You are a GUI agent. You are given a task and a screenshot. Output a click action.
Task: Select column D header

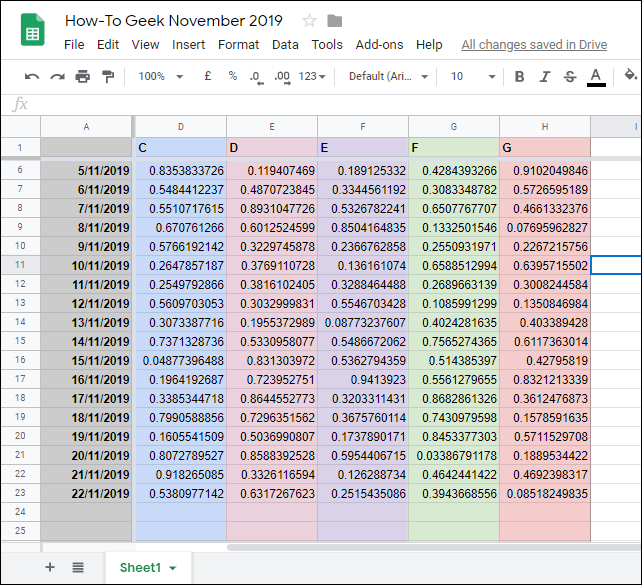tap(181, 127)
